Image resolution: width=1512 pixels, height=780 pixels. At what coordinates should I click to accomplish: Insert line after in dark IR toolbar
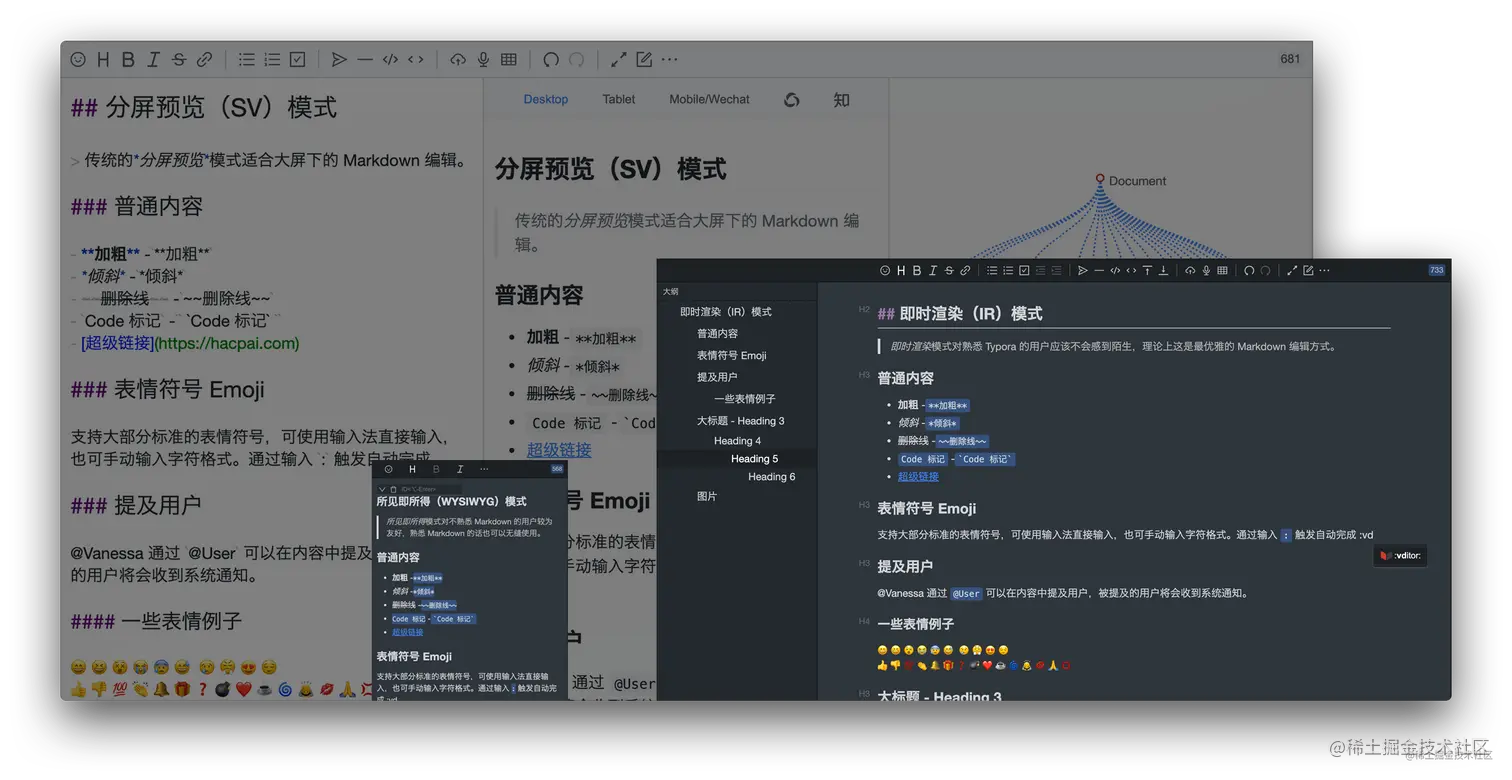pyautogui.click(x=1164, y=270)
